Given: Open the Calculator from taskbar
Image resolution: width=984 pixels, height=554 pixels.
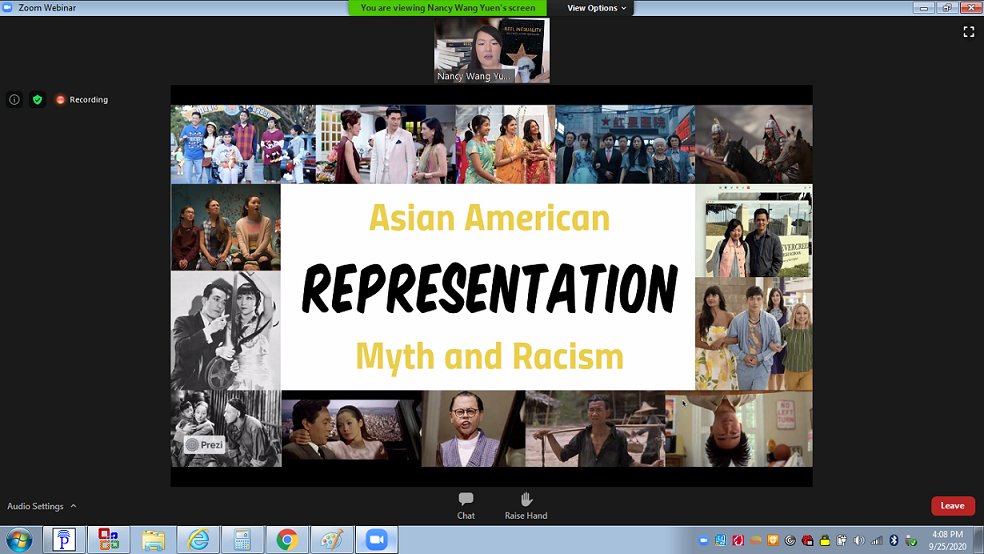Looking at the screenshot, I should (242, 540).
